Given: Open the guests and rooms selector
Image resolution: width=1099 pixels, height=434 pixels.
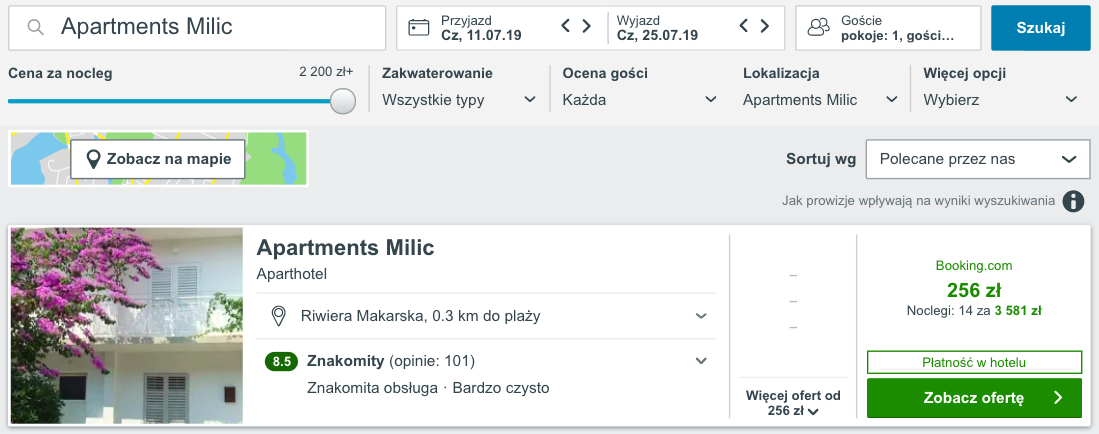Looking at the screenshot, I should click(x=888, y=28).
